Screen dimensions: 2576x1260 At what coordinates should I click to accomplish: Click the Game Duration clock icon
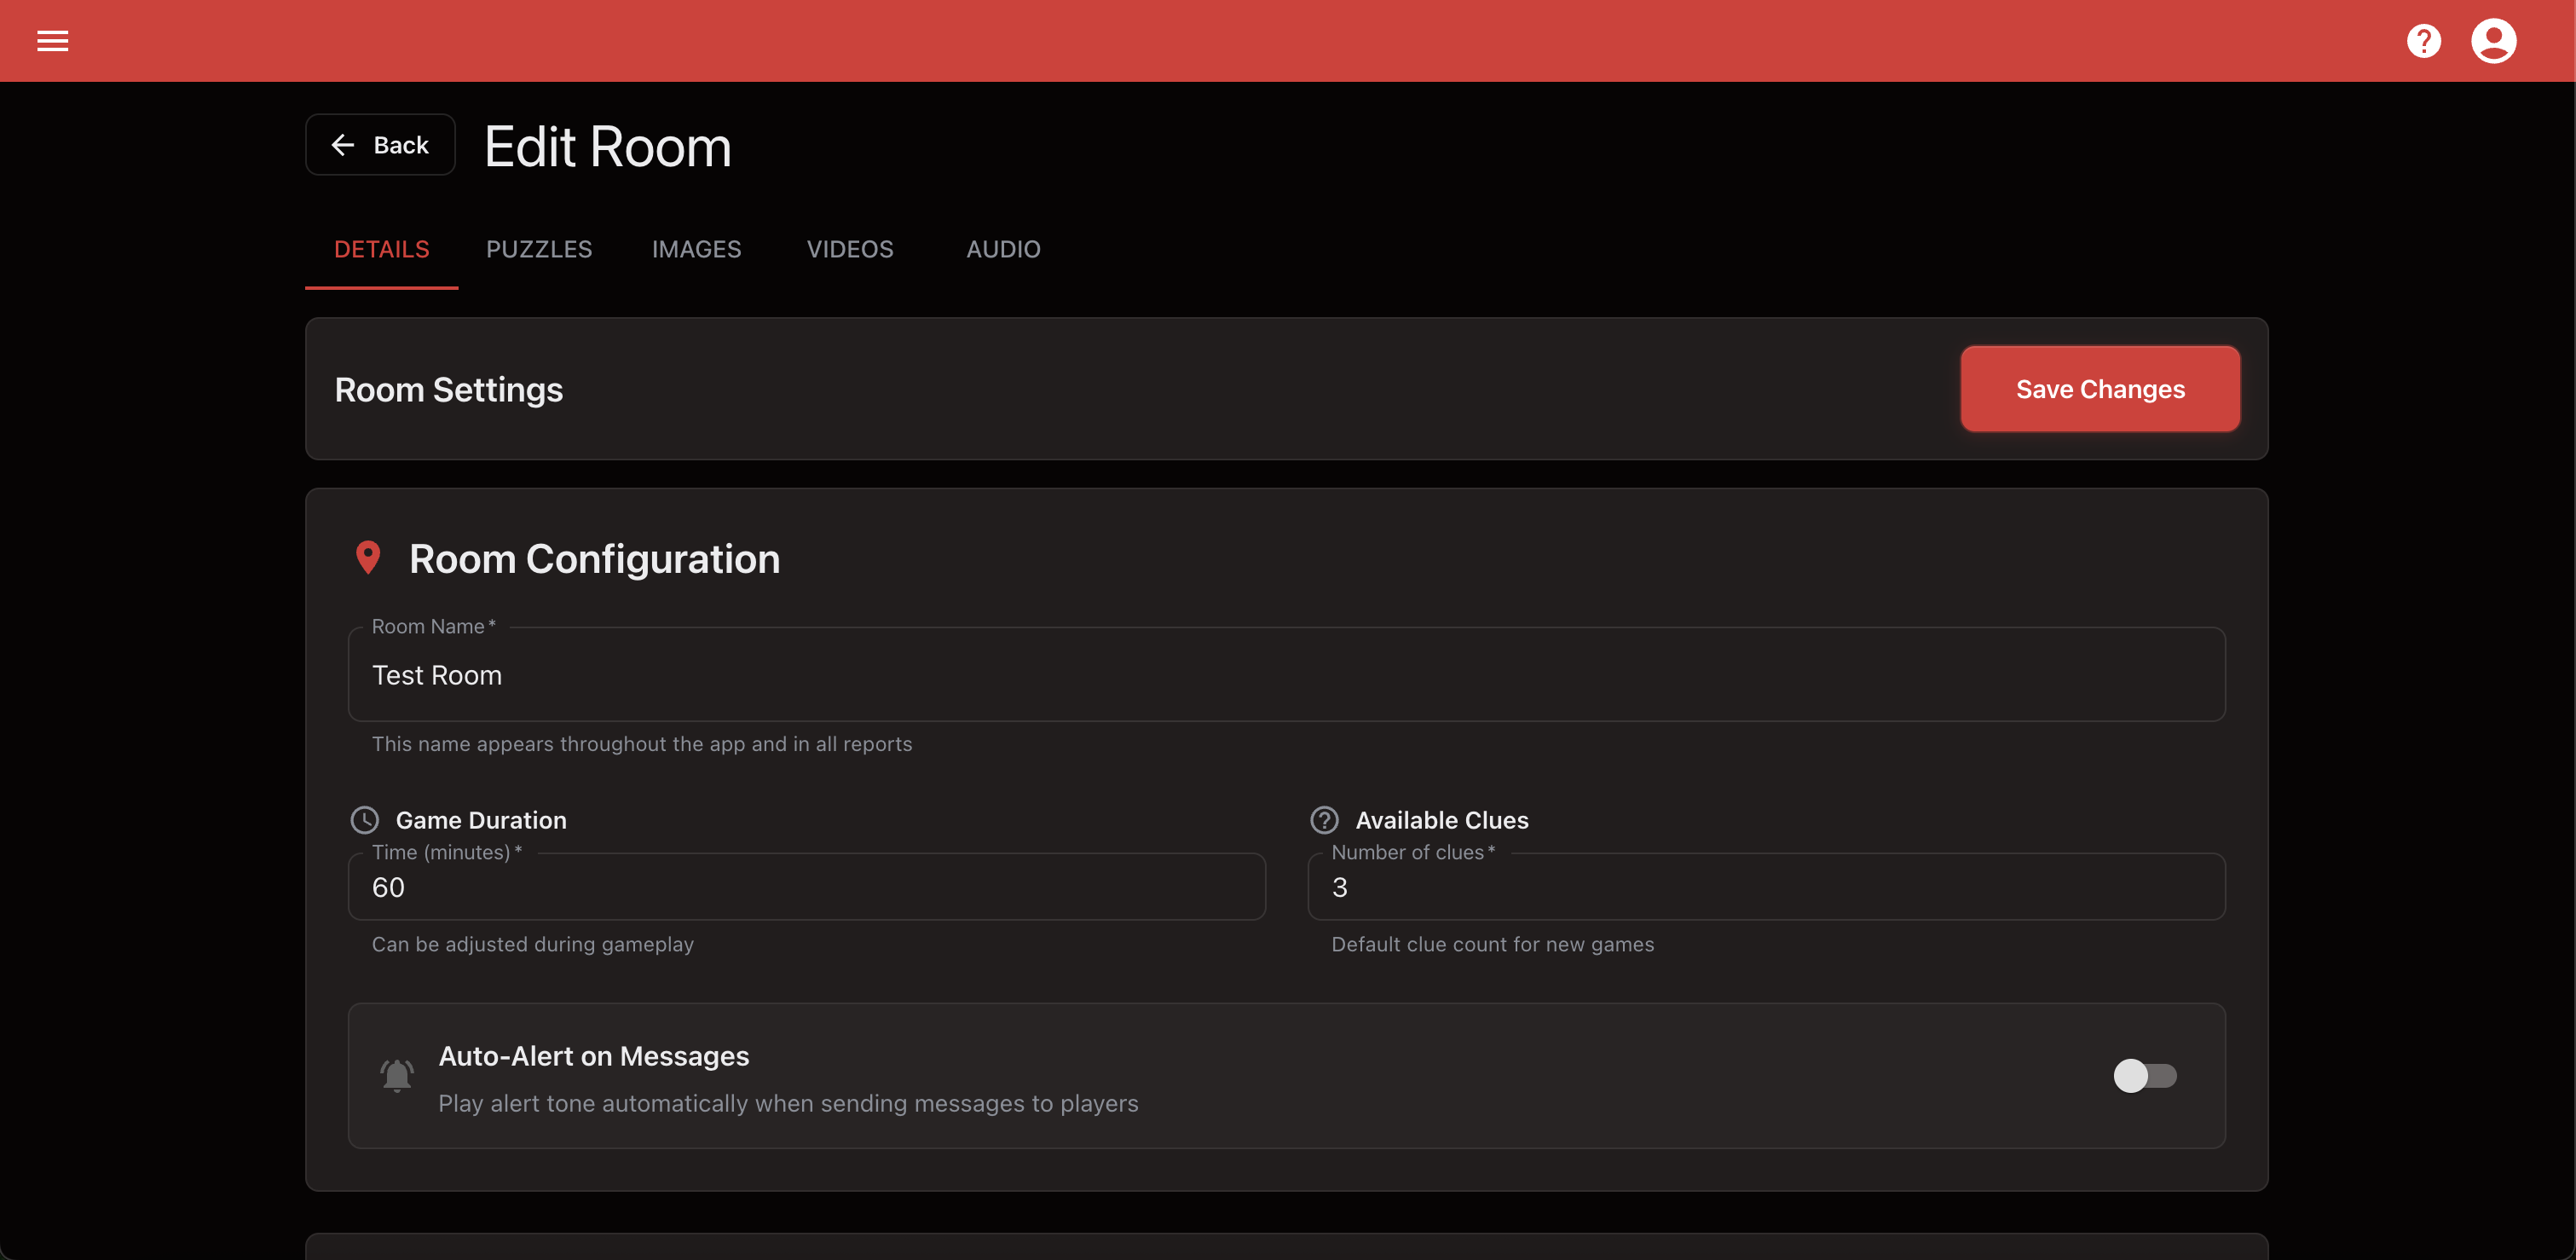(364, 820)
